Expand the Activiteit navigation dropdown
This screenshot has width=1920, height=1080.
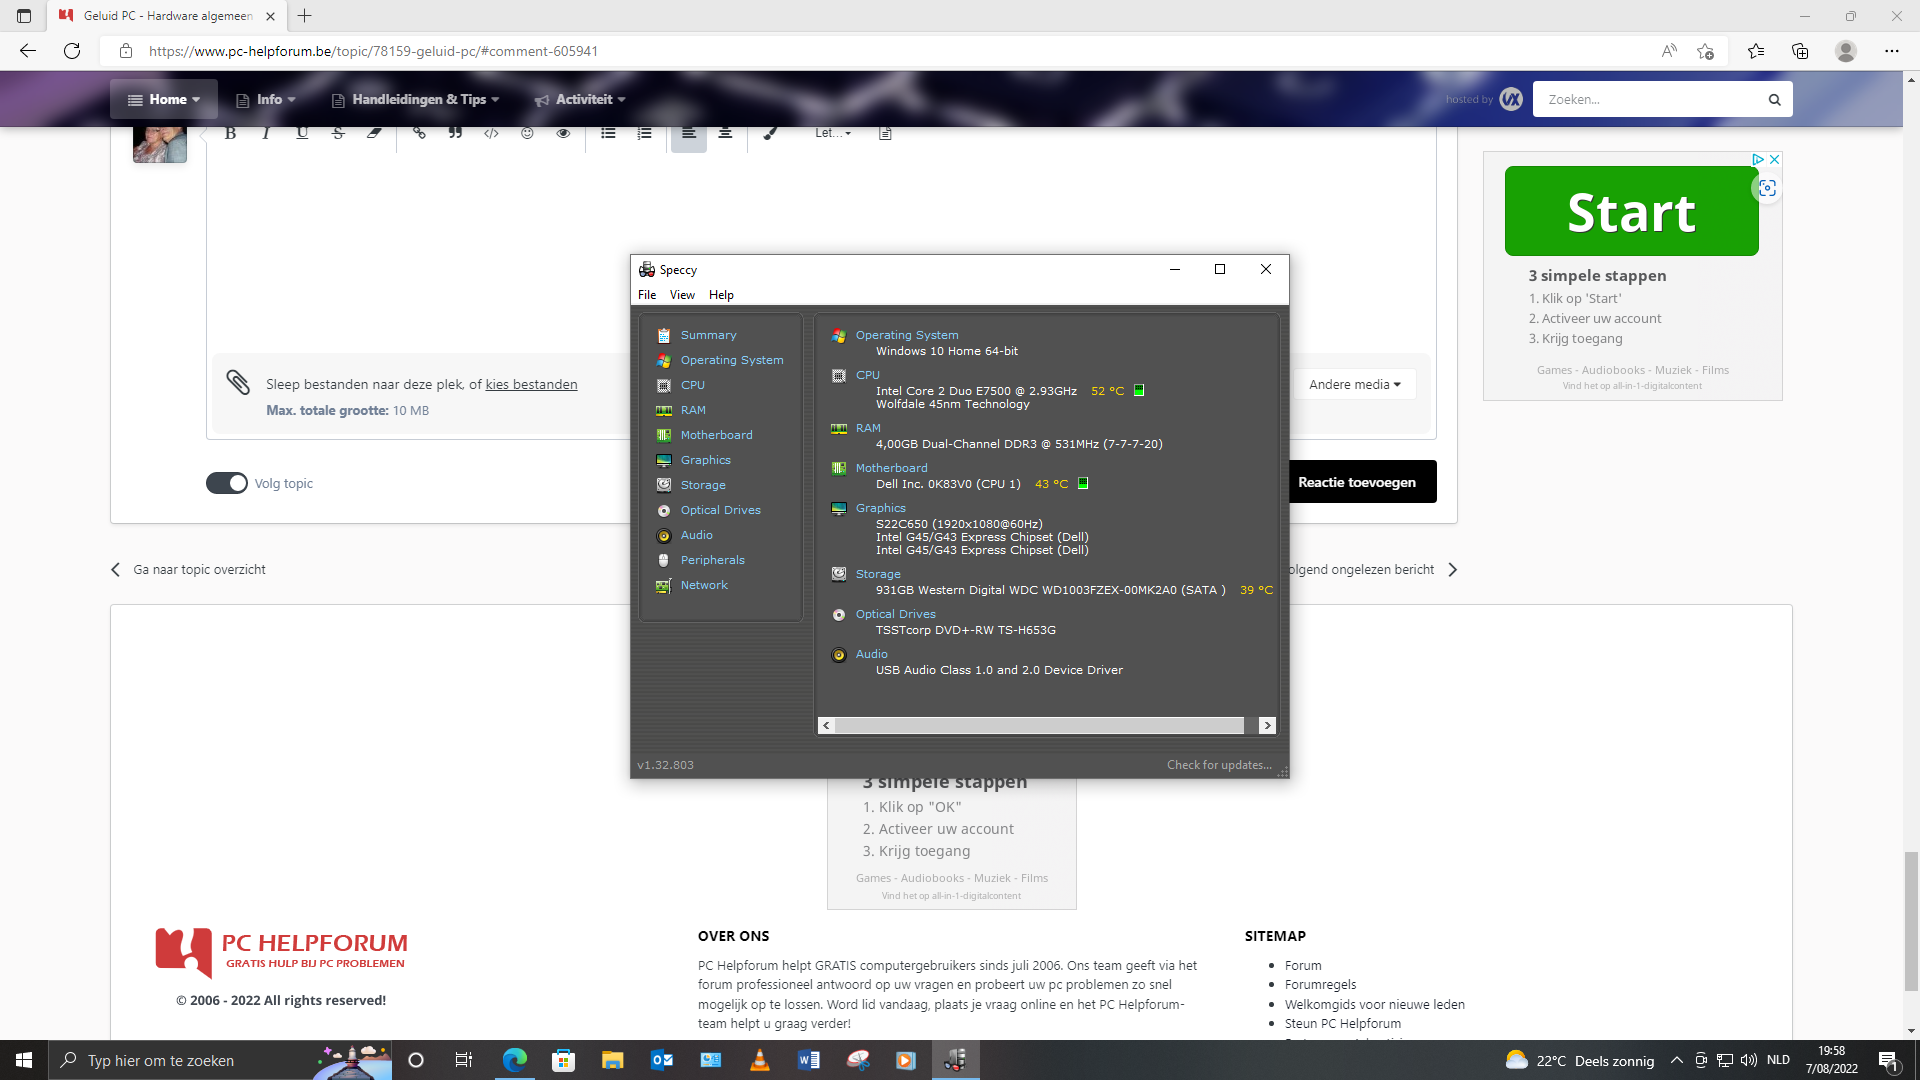[580, 99]
